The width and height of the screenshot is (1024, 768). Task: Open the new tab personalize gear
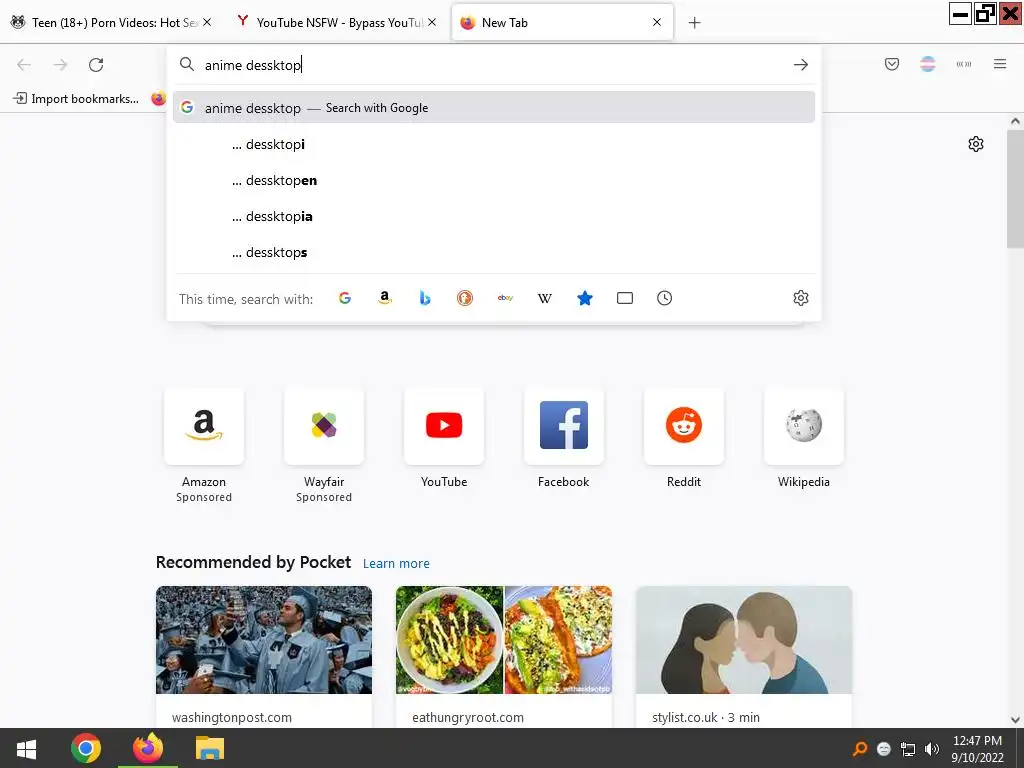click(976, 144)
